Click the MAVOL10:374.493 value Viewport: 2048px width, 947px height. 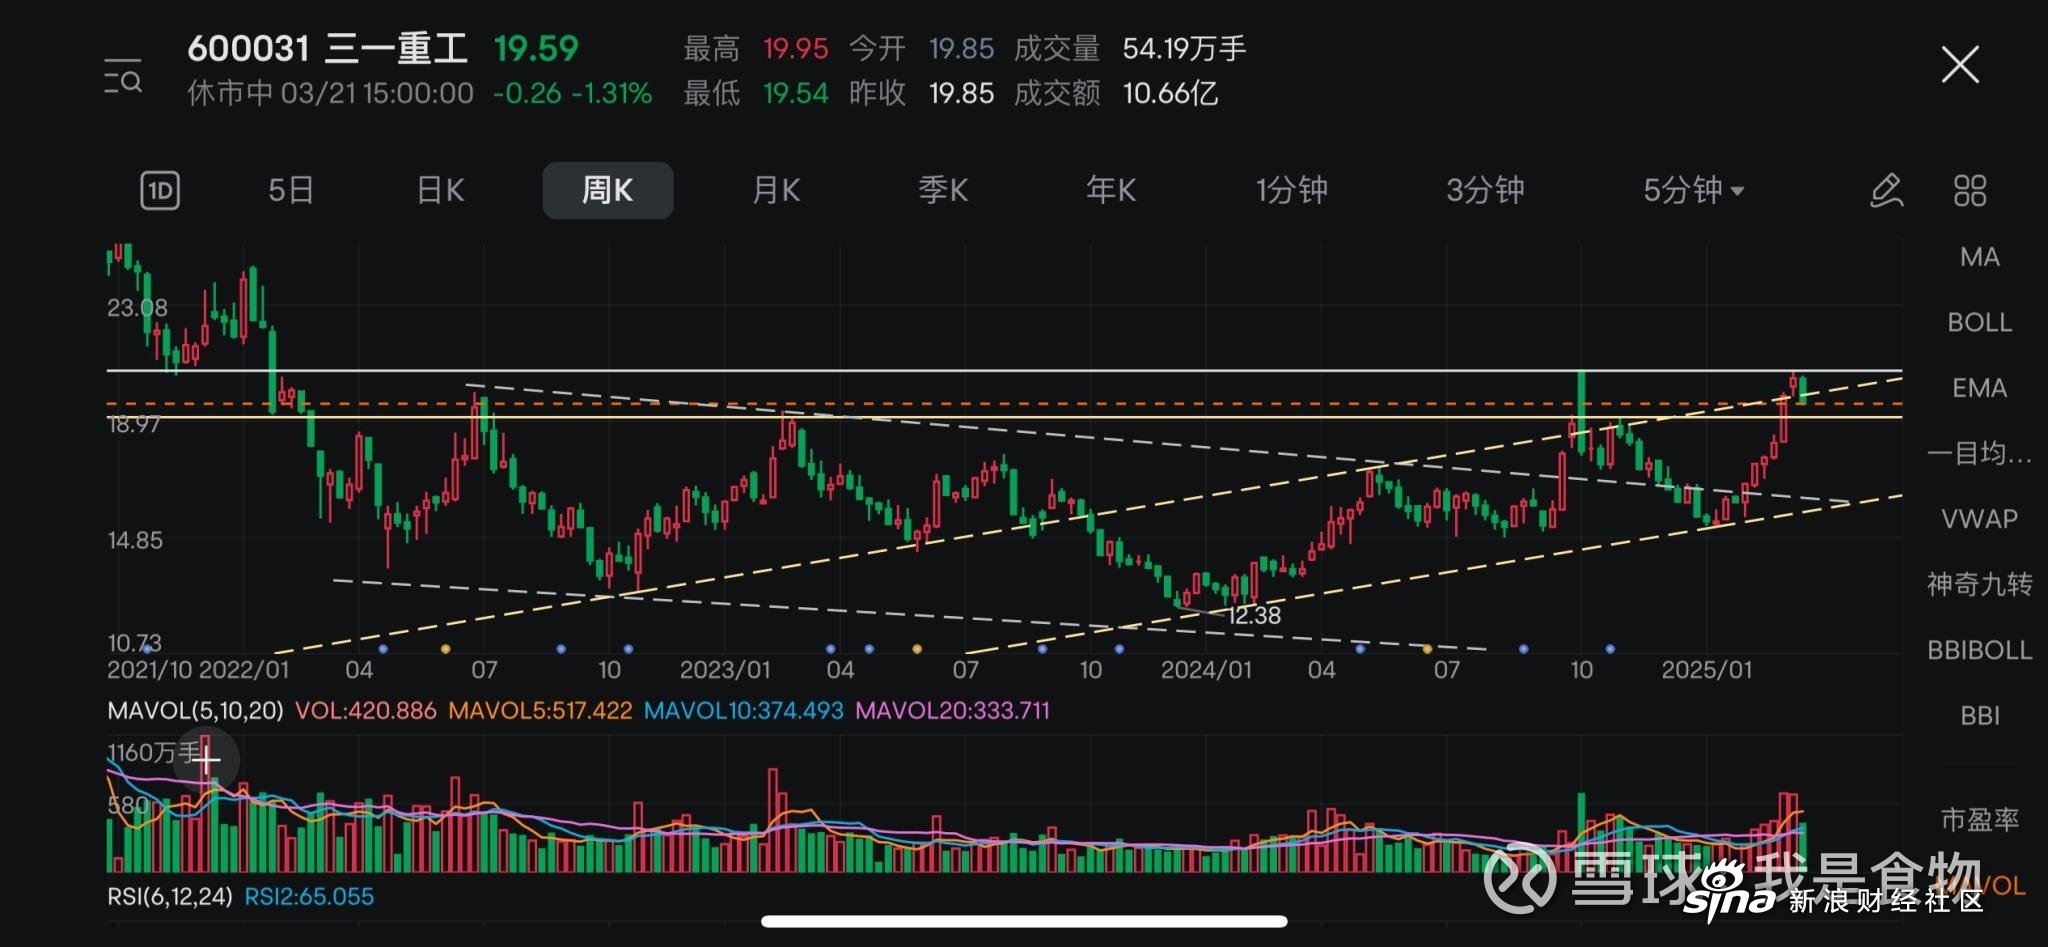tap(743, 711)
